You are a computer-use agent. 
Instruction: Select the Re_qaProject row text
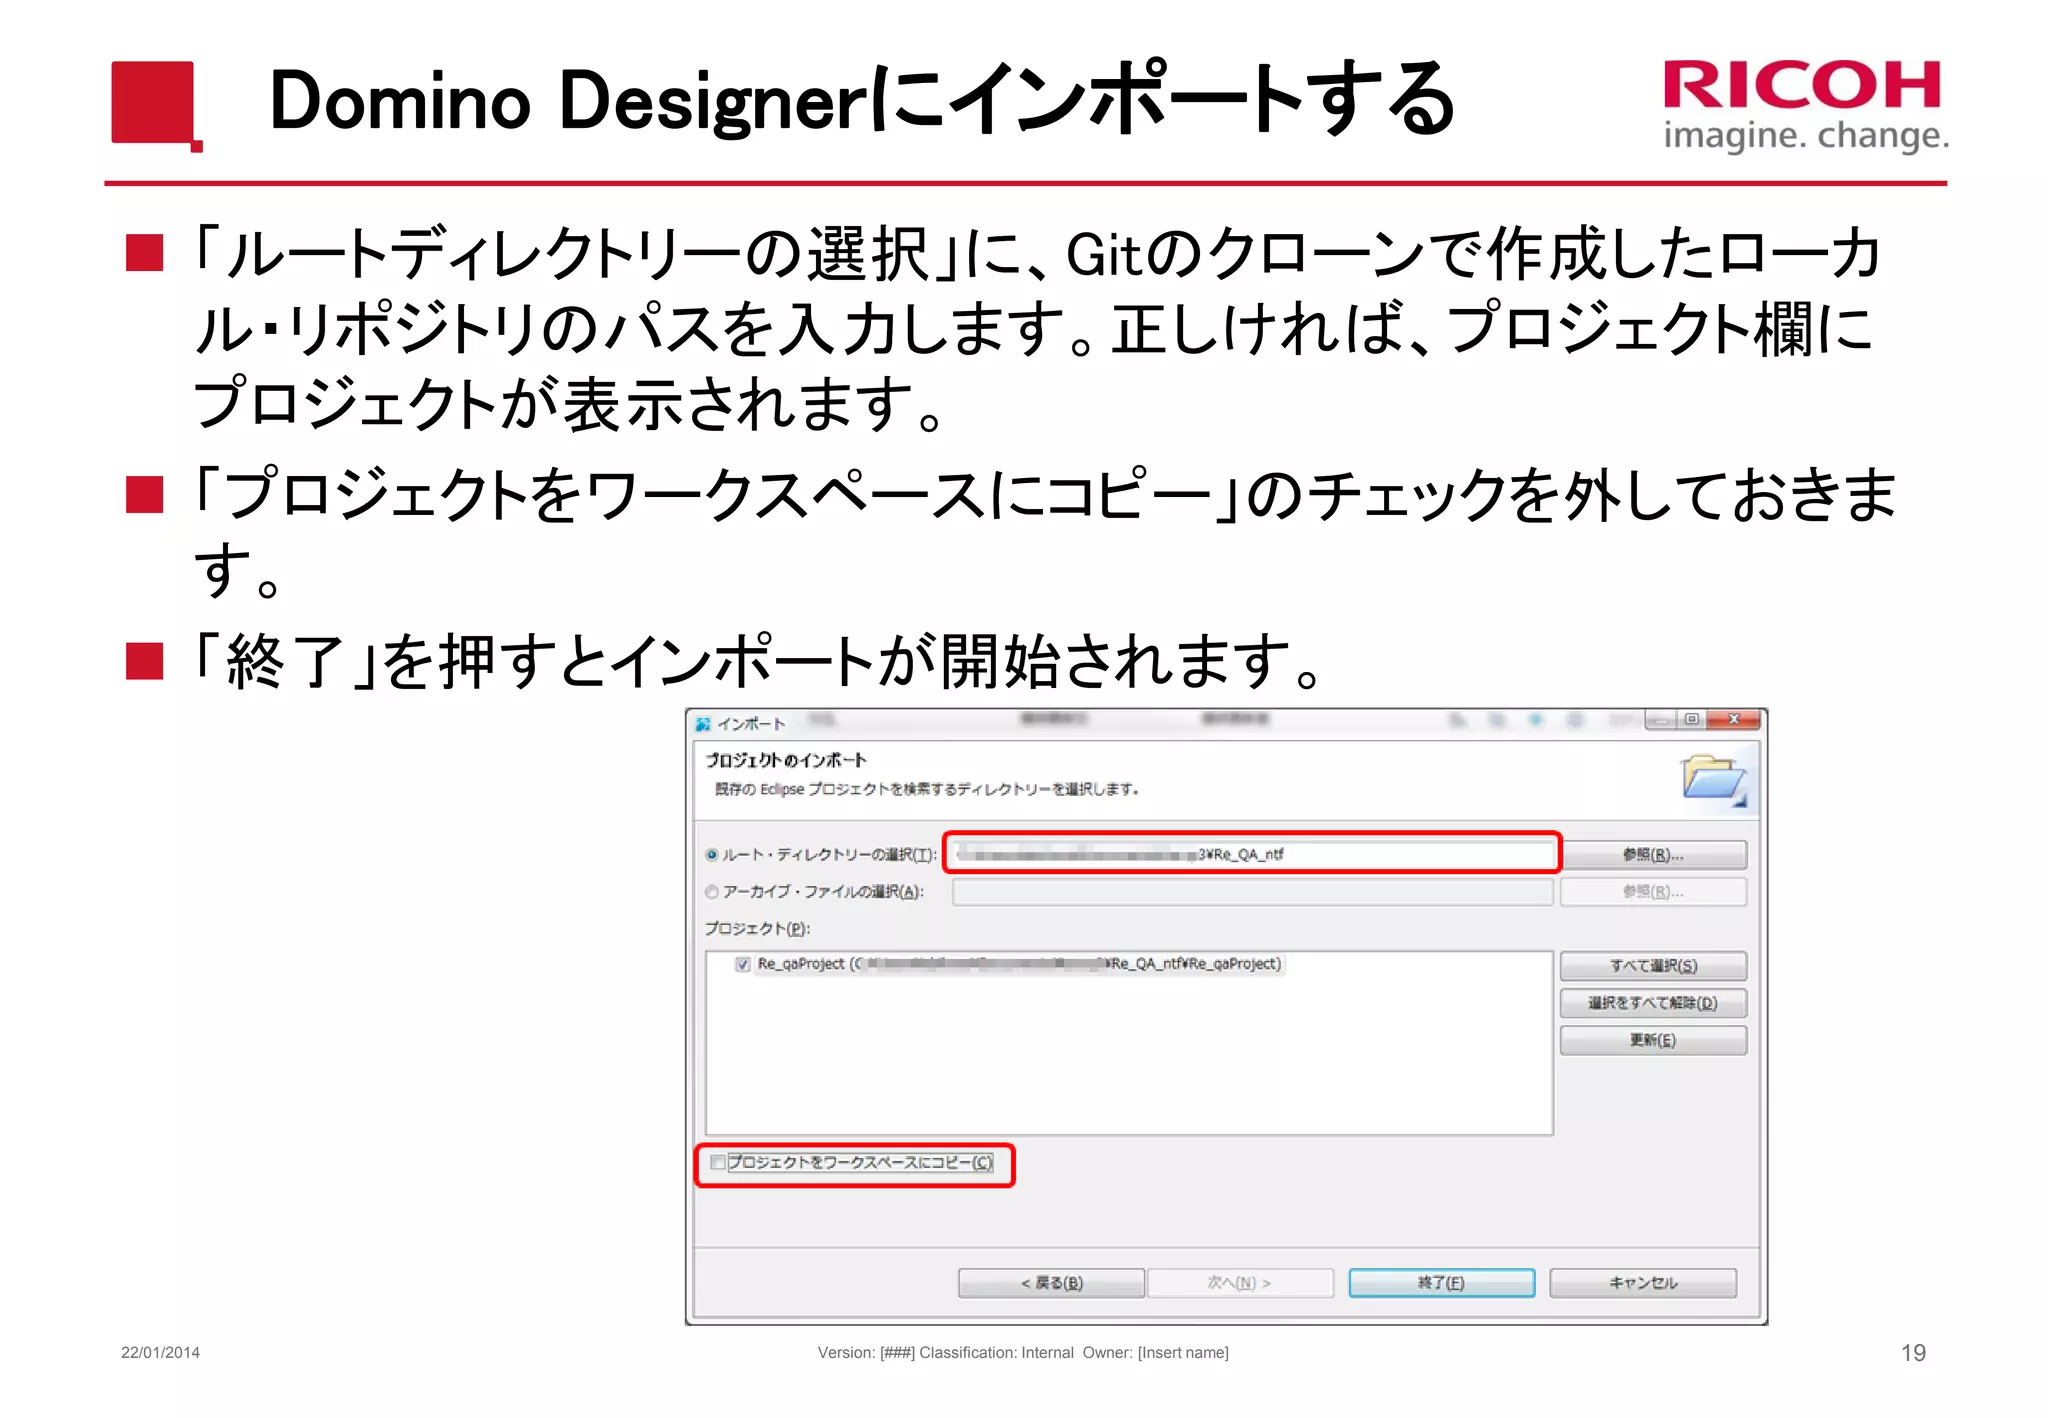[x=1019, y=964]
